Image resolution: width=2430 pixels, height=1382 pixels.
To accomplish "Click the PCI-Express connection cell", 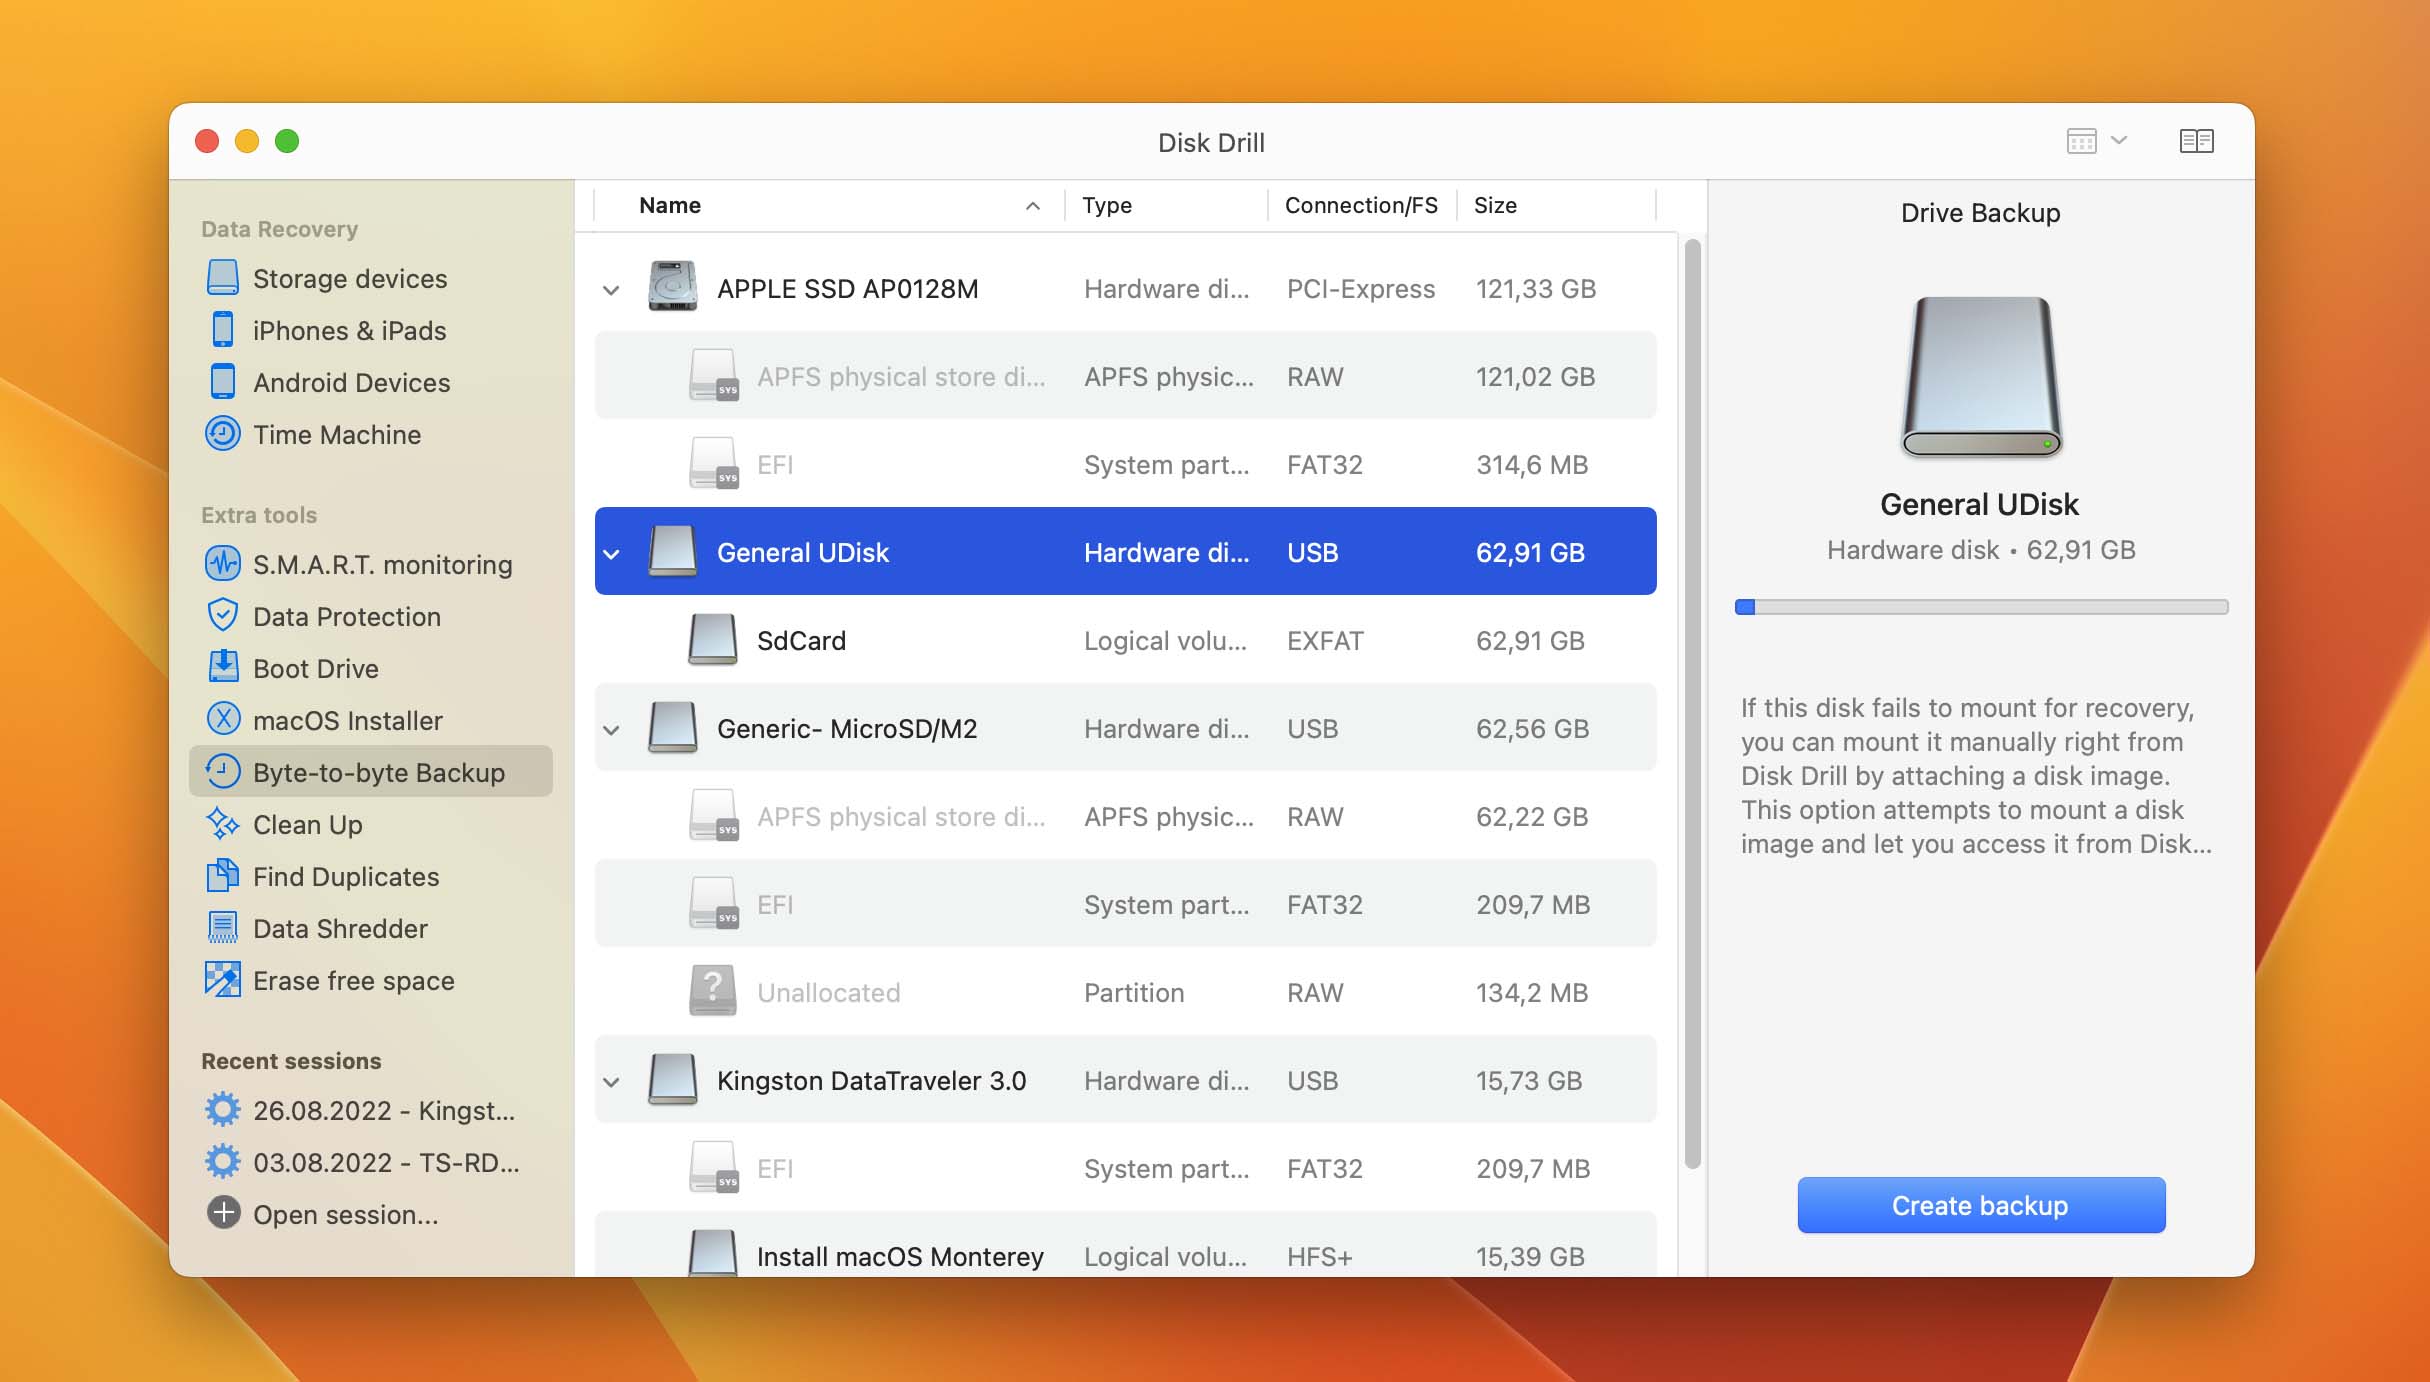I will coord(1360,288).
